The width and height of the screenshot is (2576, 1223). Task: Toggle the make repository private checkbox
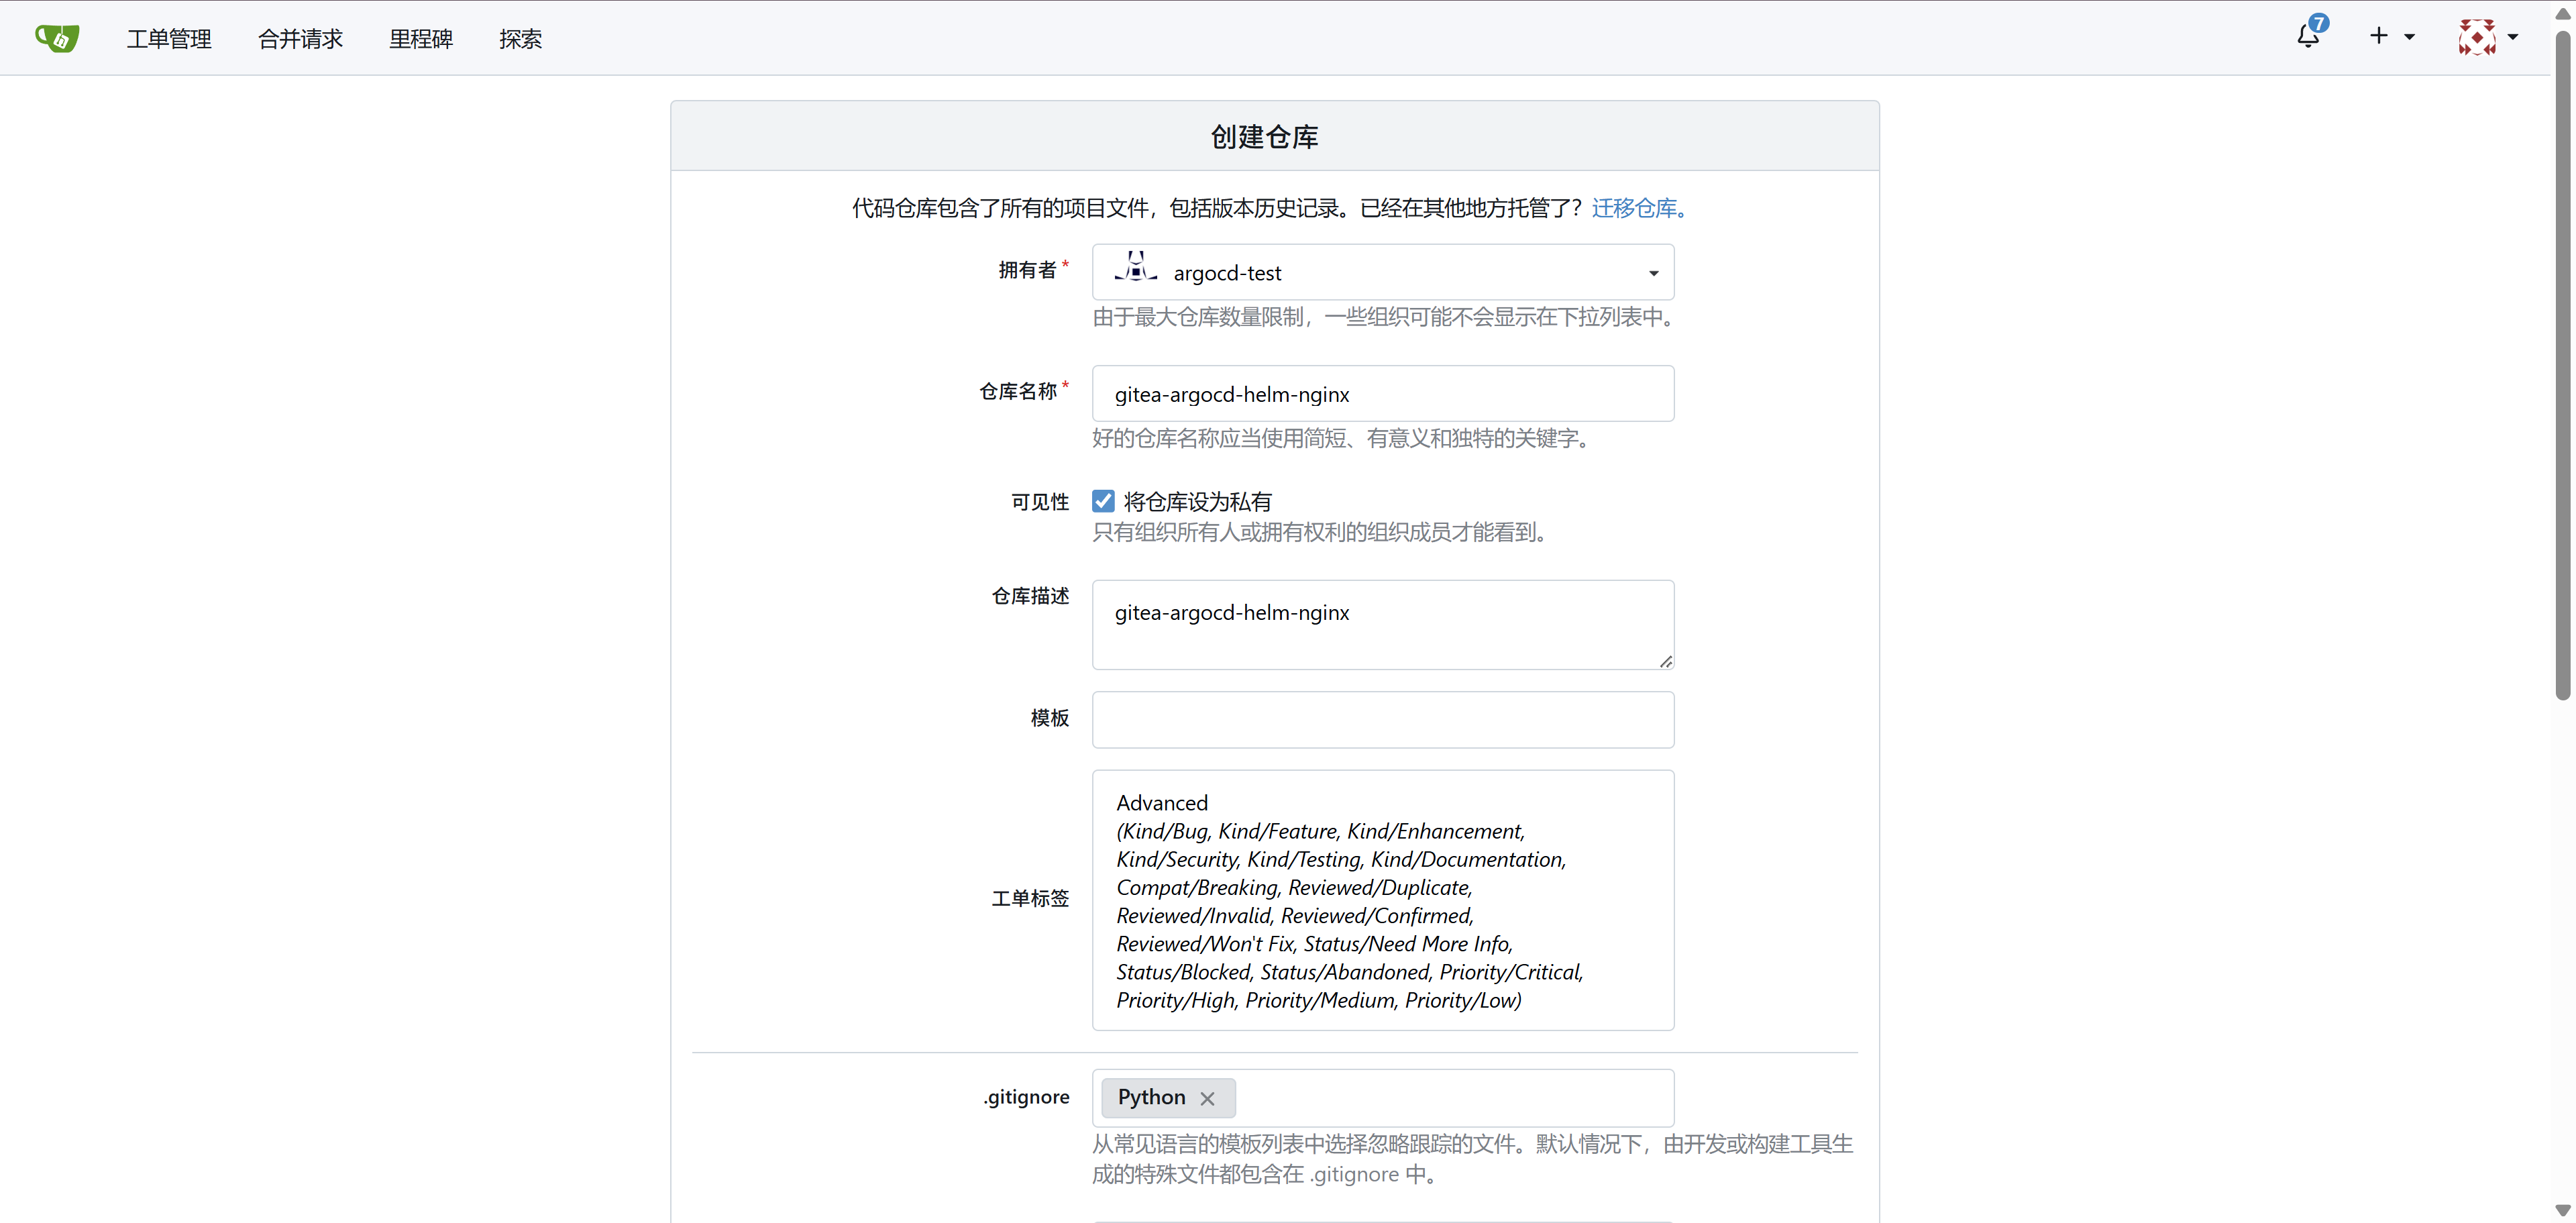pyautogui.click(x=1103, y=501)
